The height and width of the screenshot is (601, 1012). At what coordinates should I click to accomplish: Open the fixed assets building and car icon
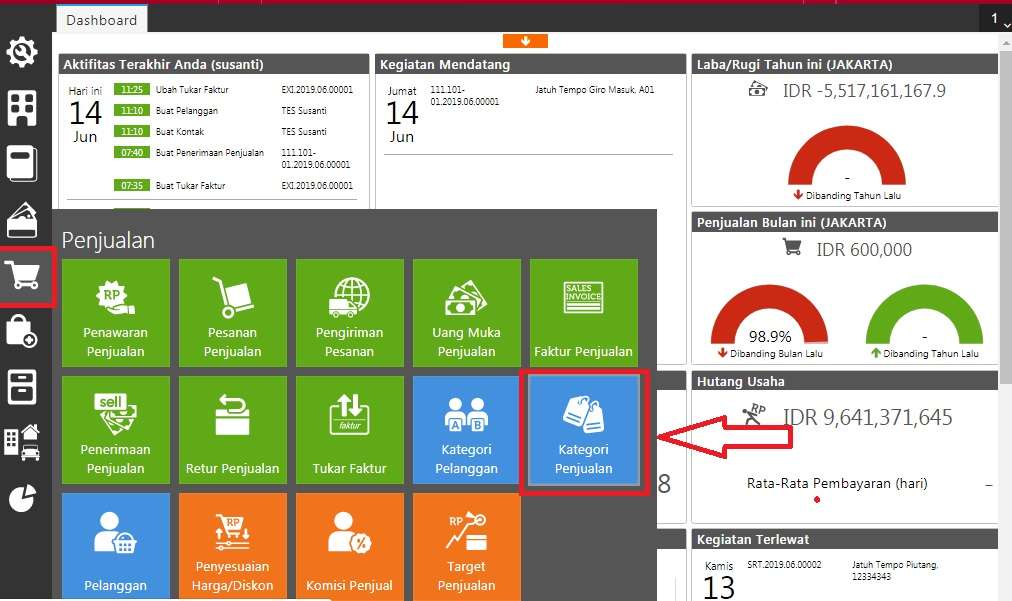tap(22, 443)
